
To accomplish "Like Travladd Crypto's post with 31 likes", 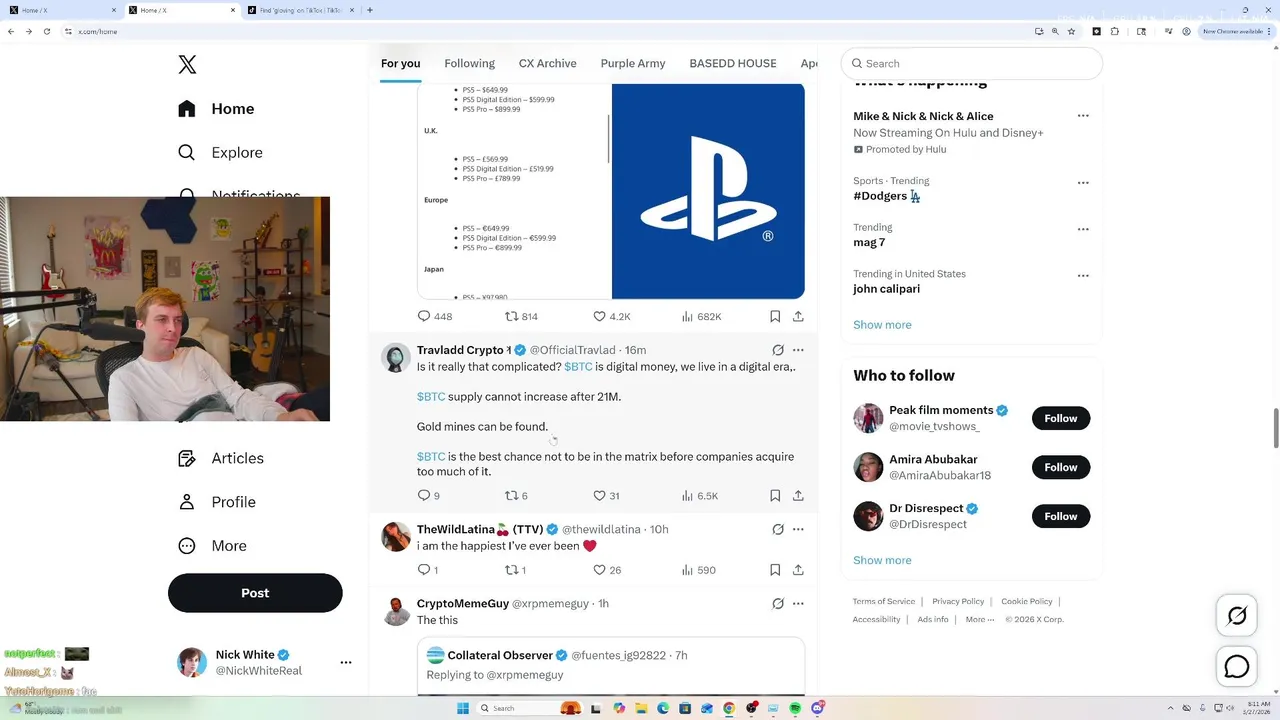I will coord(606,495).
